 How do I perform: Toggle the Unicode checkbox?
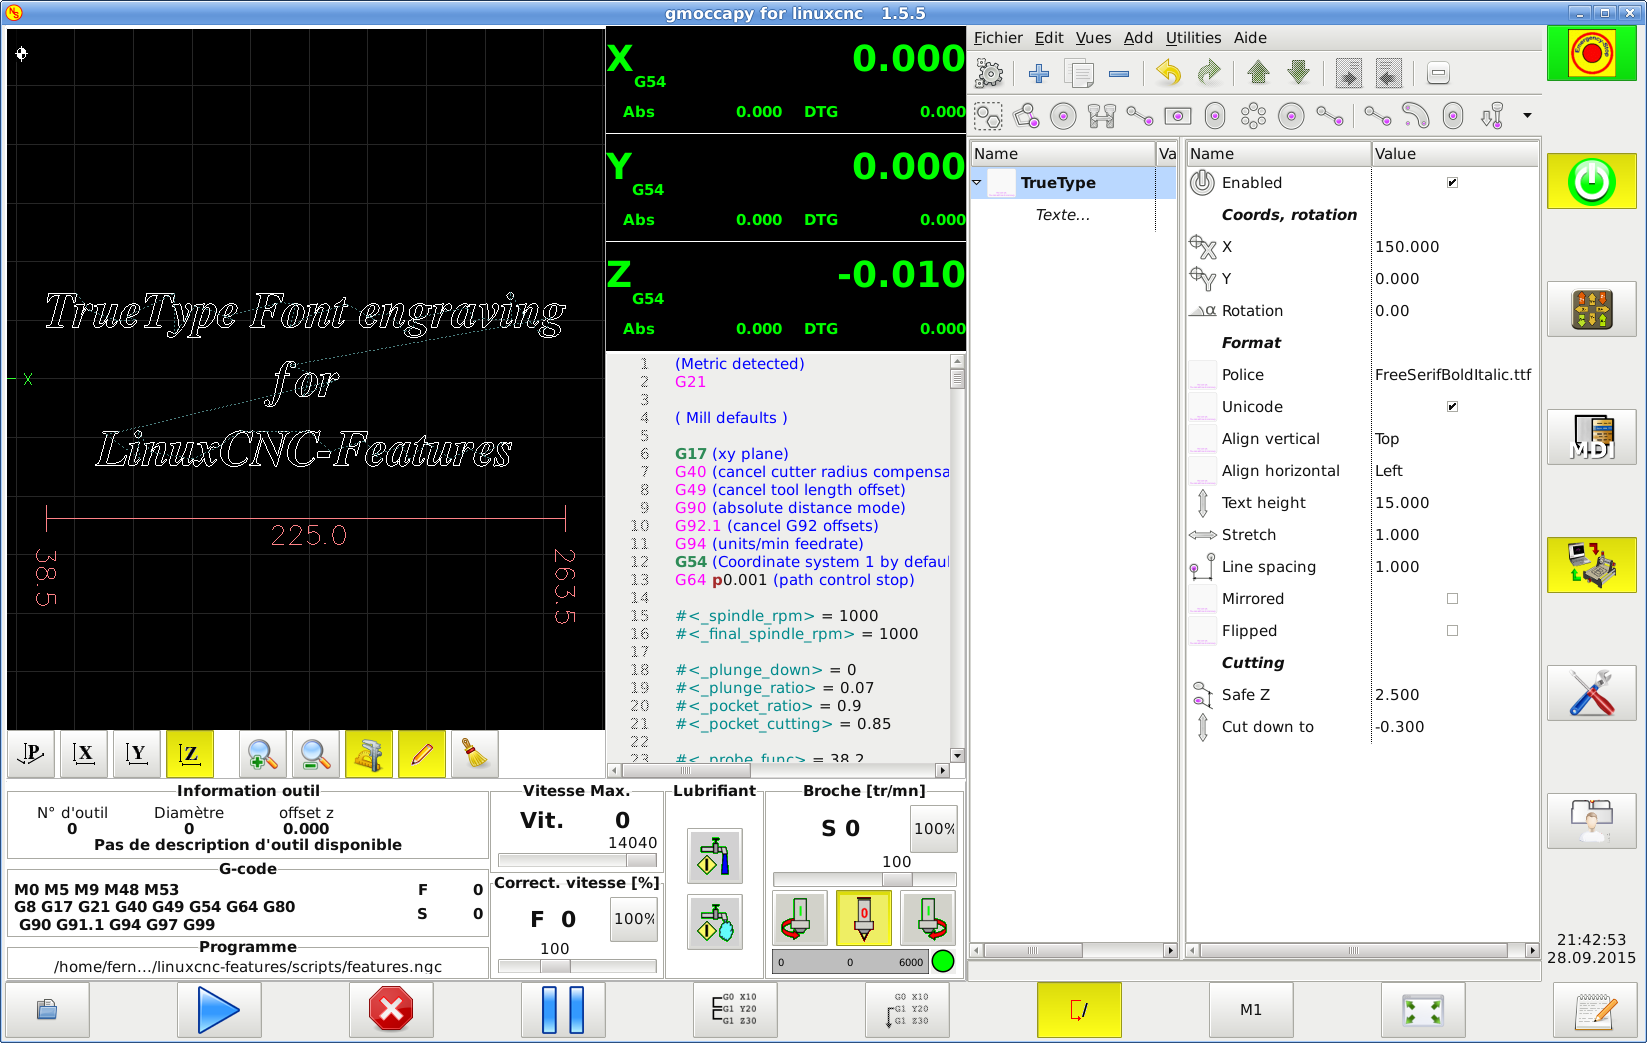pyautogui.click(x=1452, y=406)
